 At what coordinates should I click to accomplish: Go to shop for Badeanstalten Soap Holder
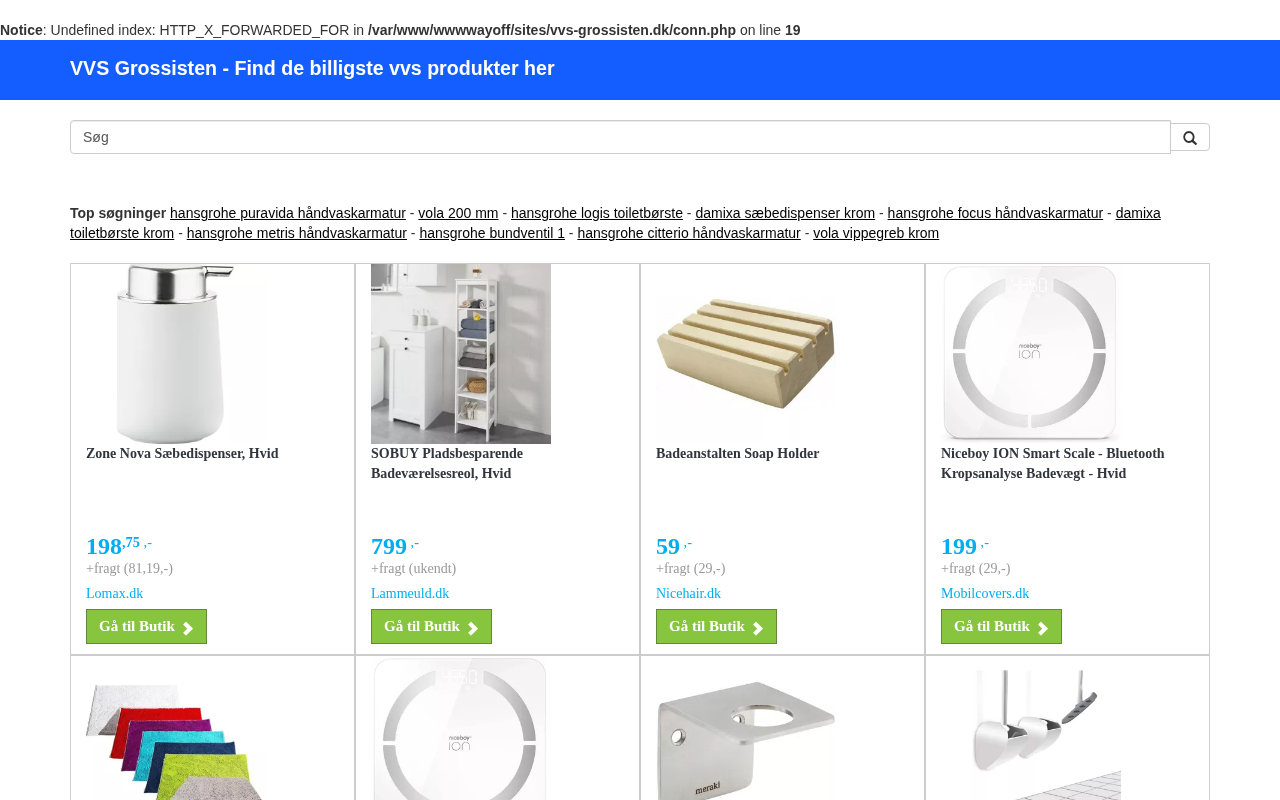coord(716,627)
